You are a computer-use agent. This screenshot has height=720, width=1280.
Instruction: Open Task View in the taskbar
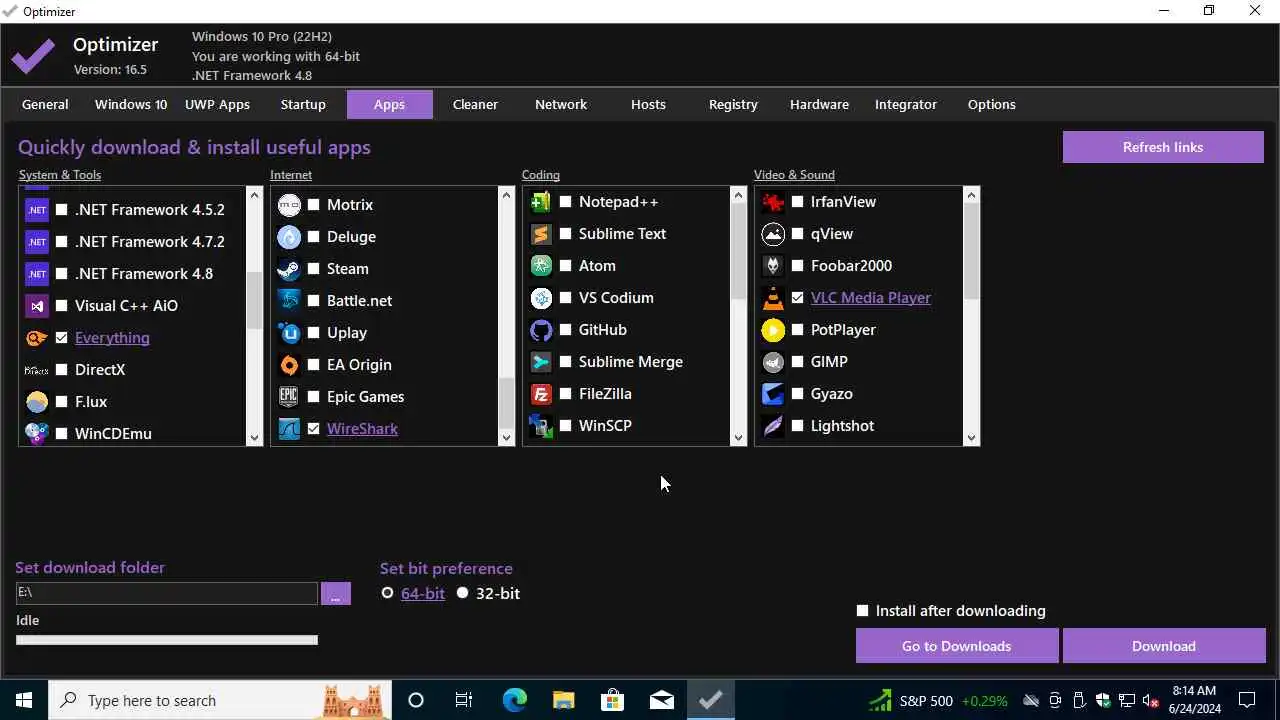tap(464, 700)
